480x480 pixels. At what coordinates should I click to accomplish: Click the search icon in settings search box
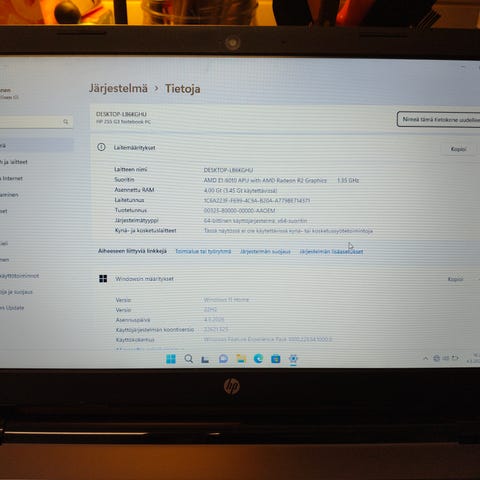coord(66,122)
